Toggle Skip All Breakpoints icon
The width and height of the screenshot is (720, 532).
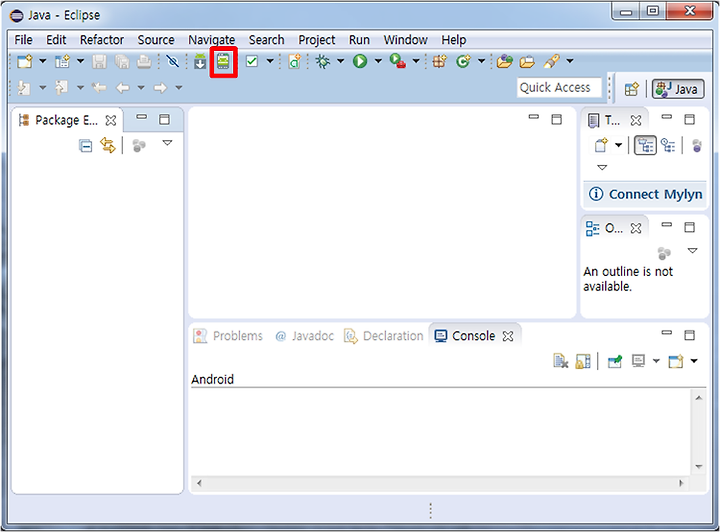point(173,61)
